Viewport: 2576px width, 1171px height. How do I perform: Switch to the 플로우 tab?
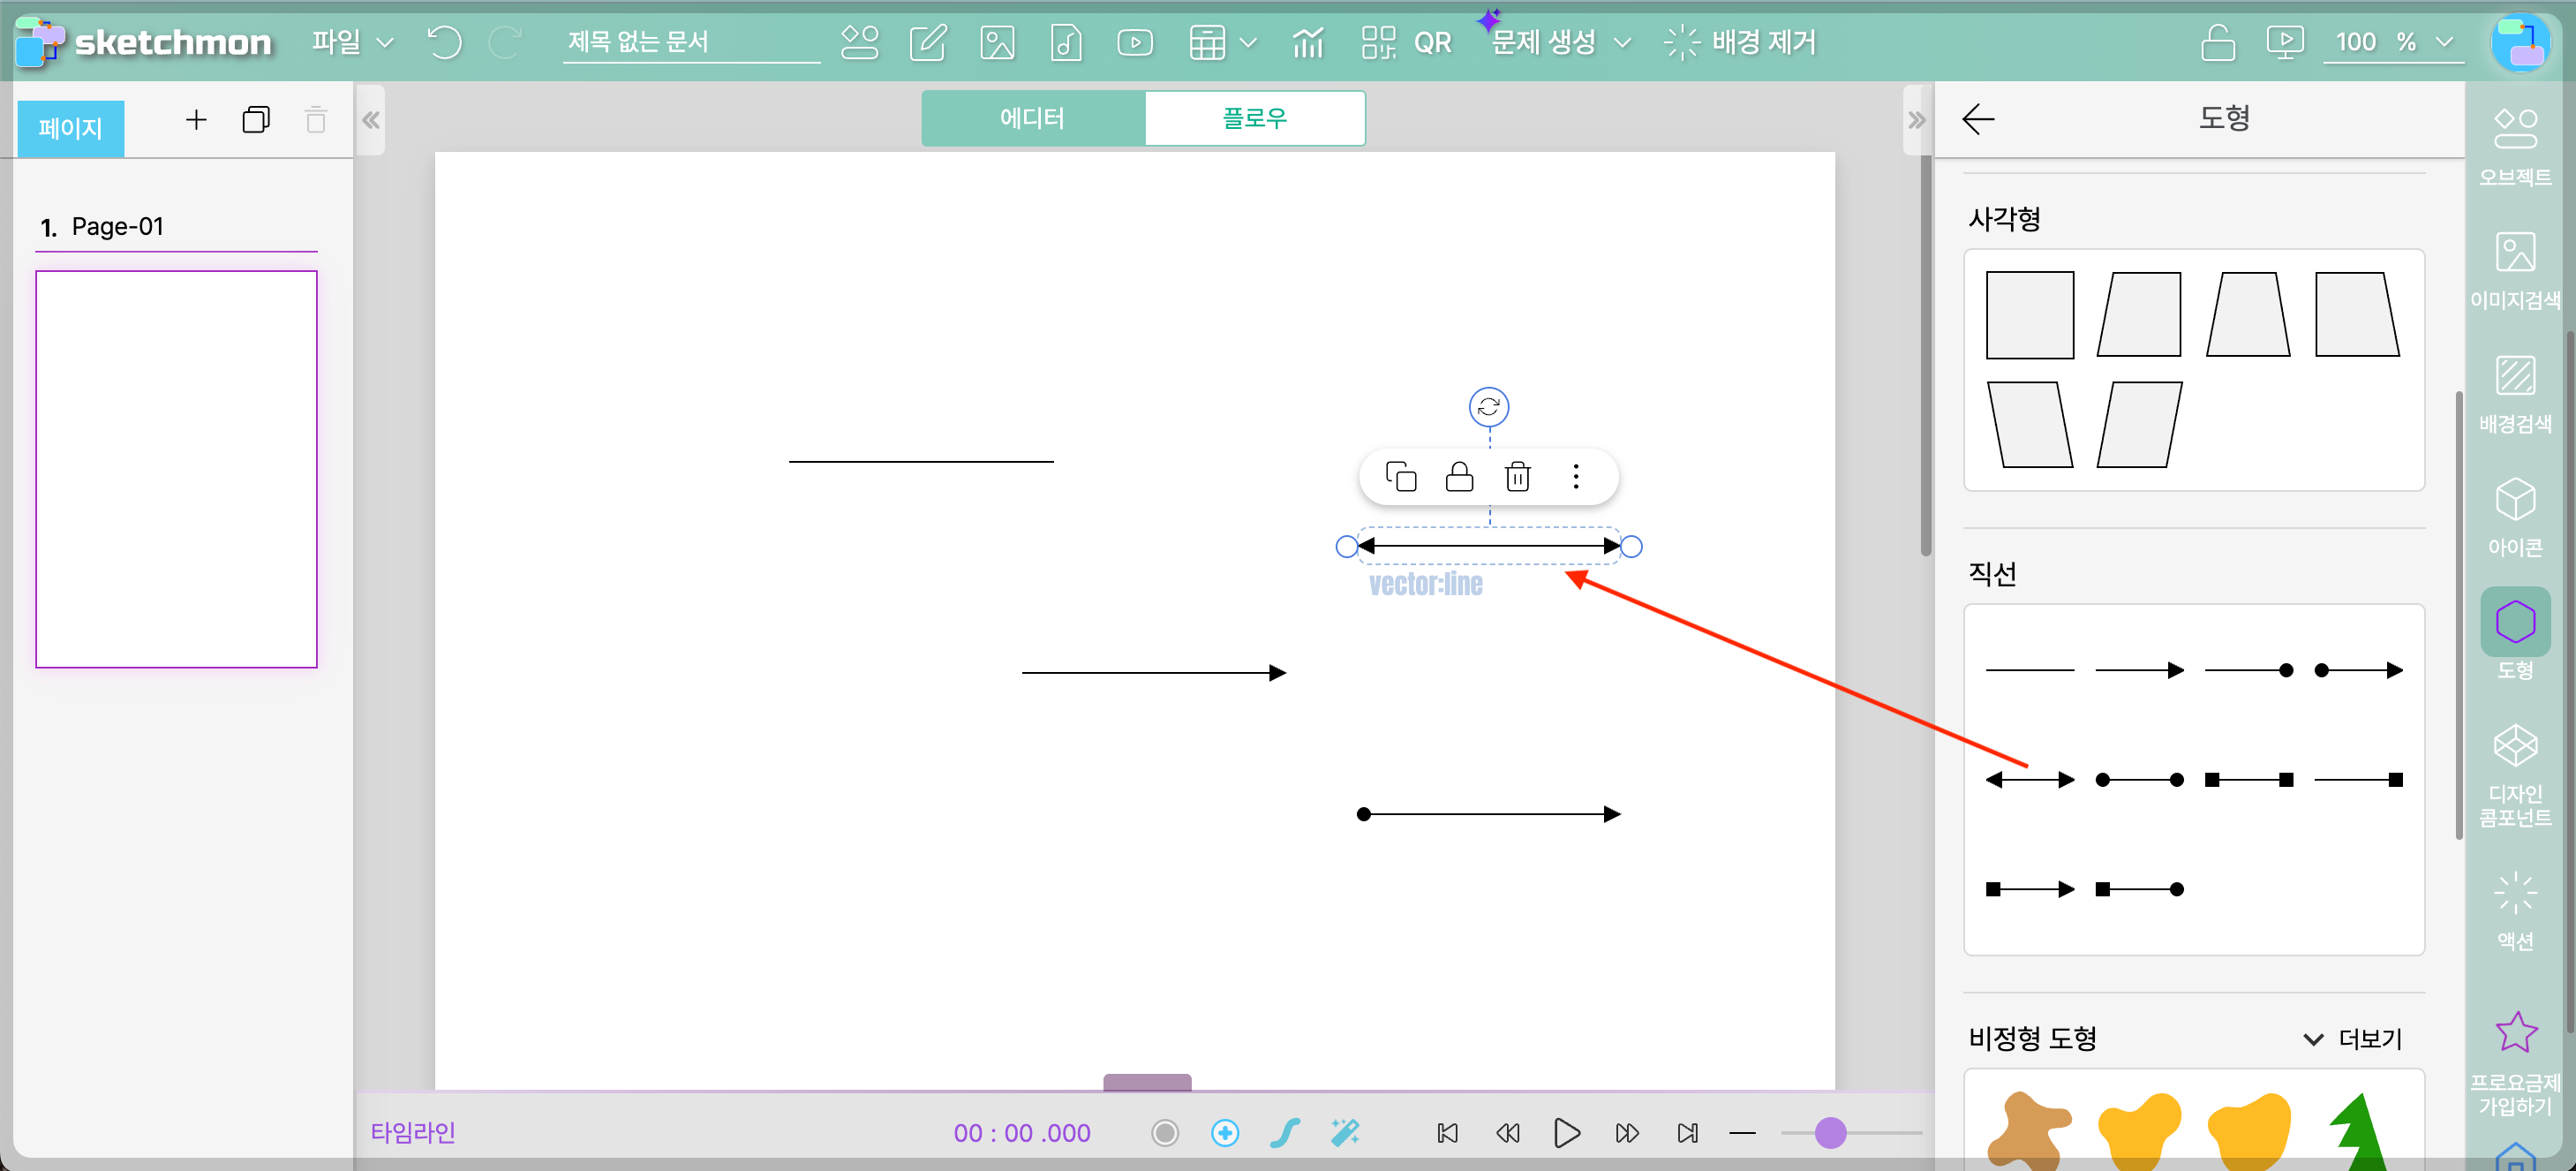1254,118
